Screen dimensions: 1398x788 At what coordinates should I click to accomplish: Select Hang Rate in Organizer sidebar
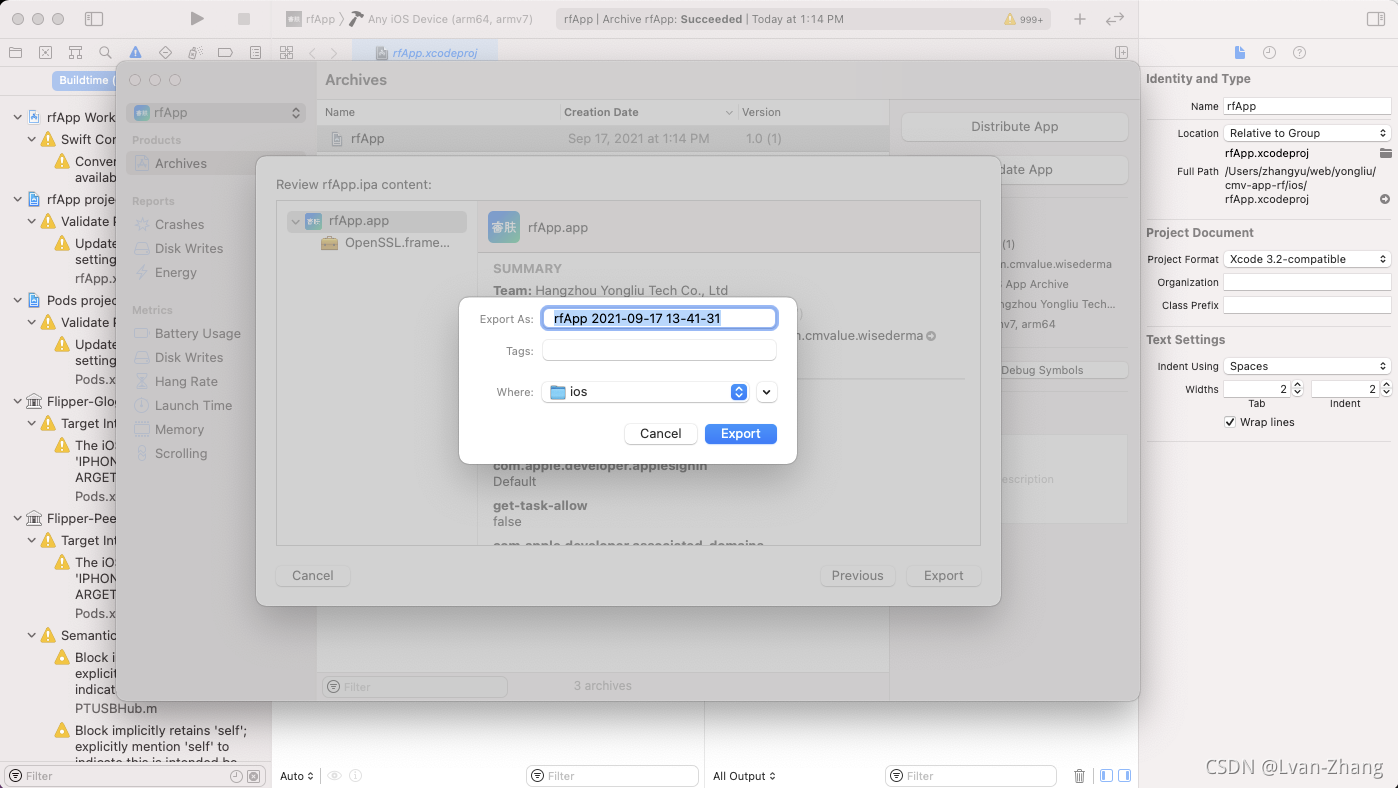click(186, 382)
